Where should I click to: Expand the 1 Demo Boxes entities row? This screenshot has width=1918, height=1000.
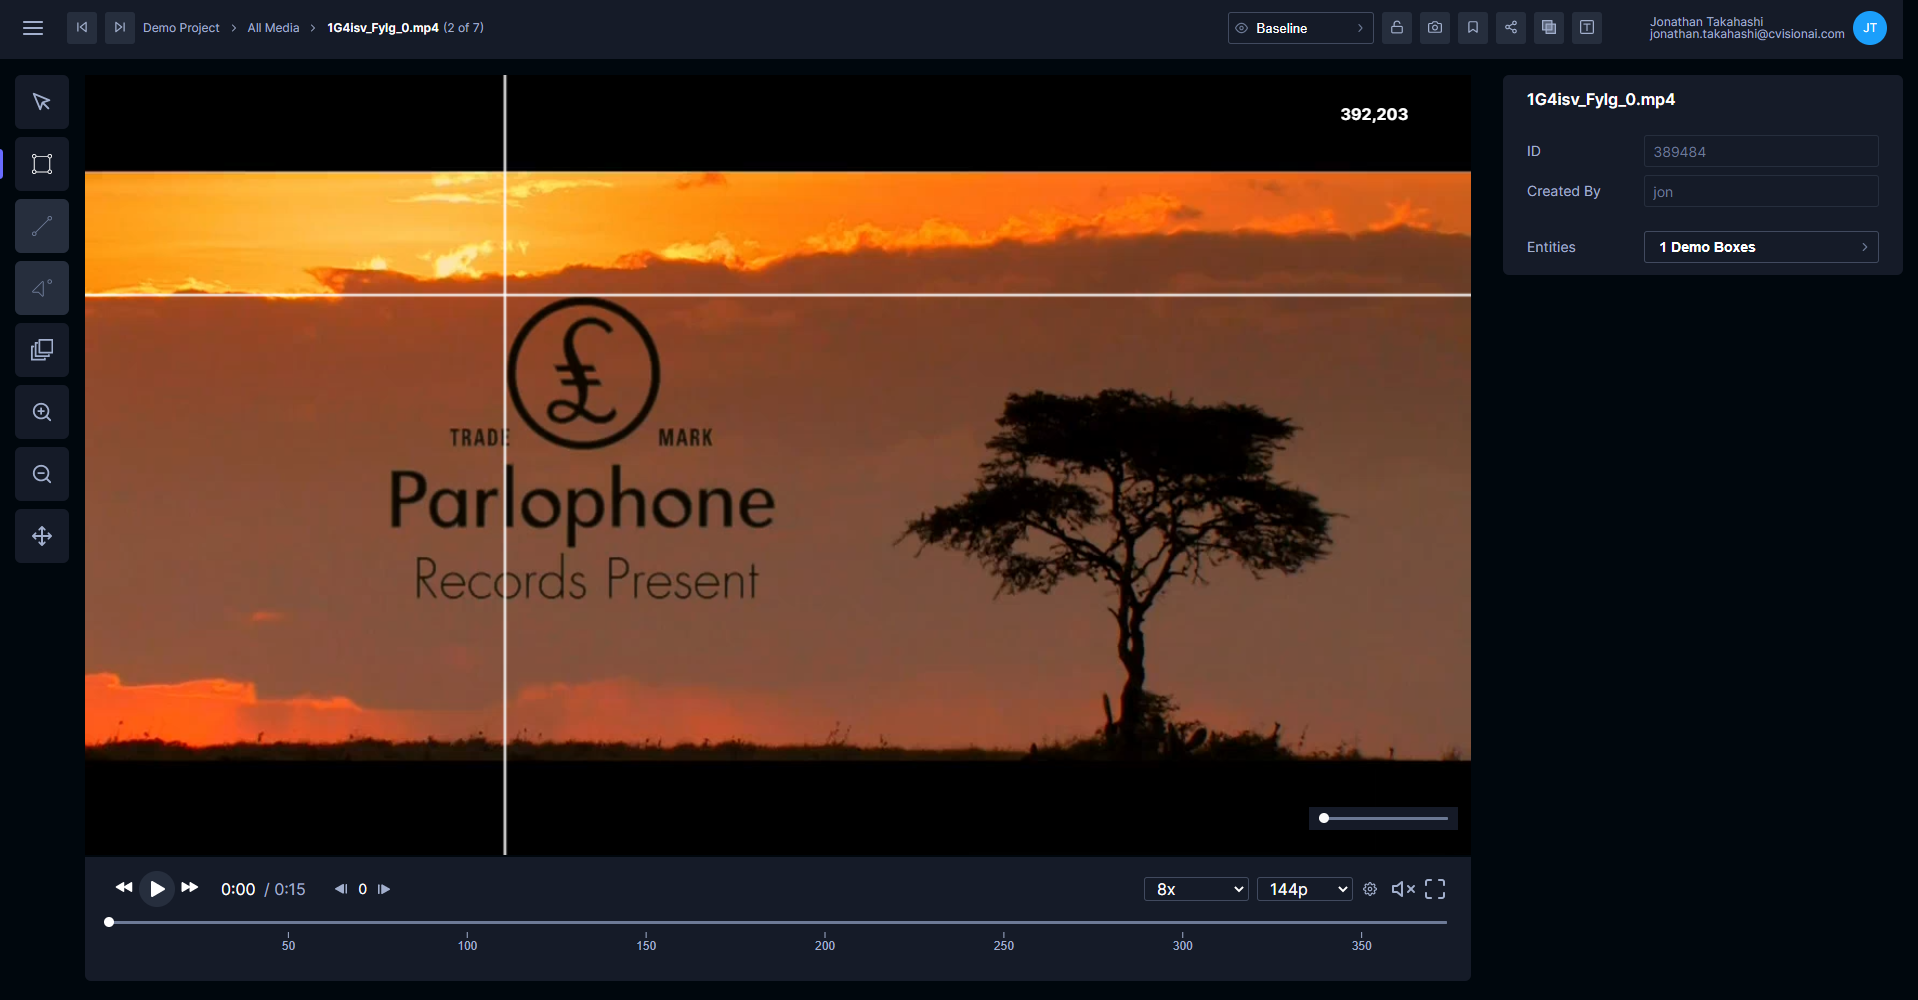pyautogui.click(x=1761, y=247)
